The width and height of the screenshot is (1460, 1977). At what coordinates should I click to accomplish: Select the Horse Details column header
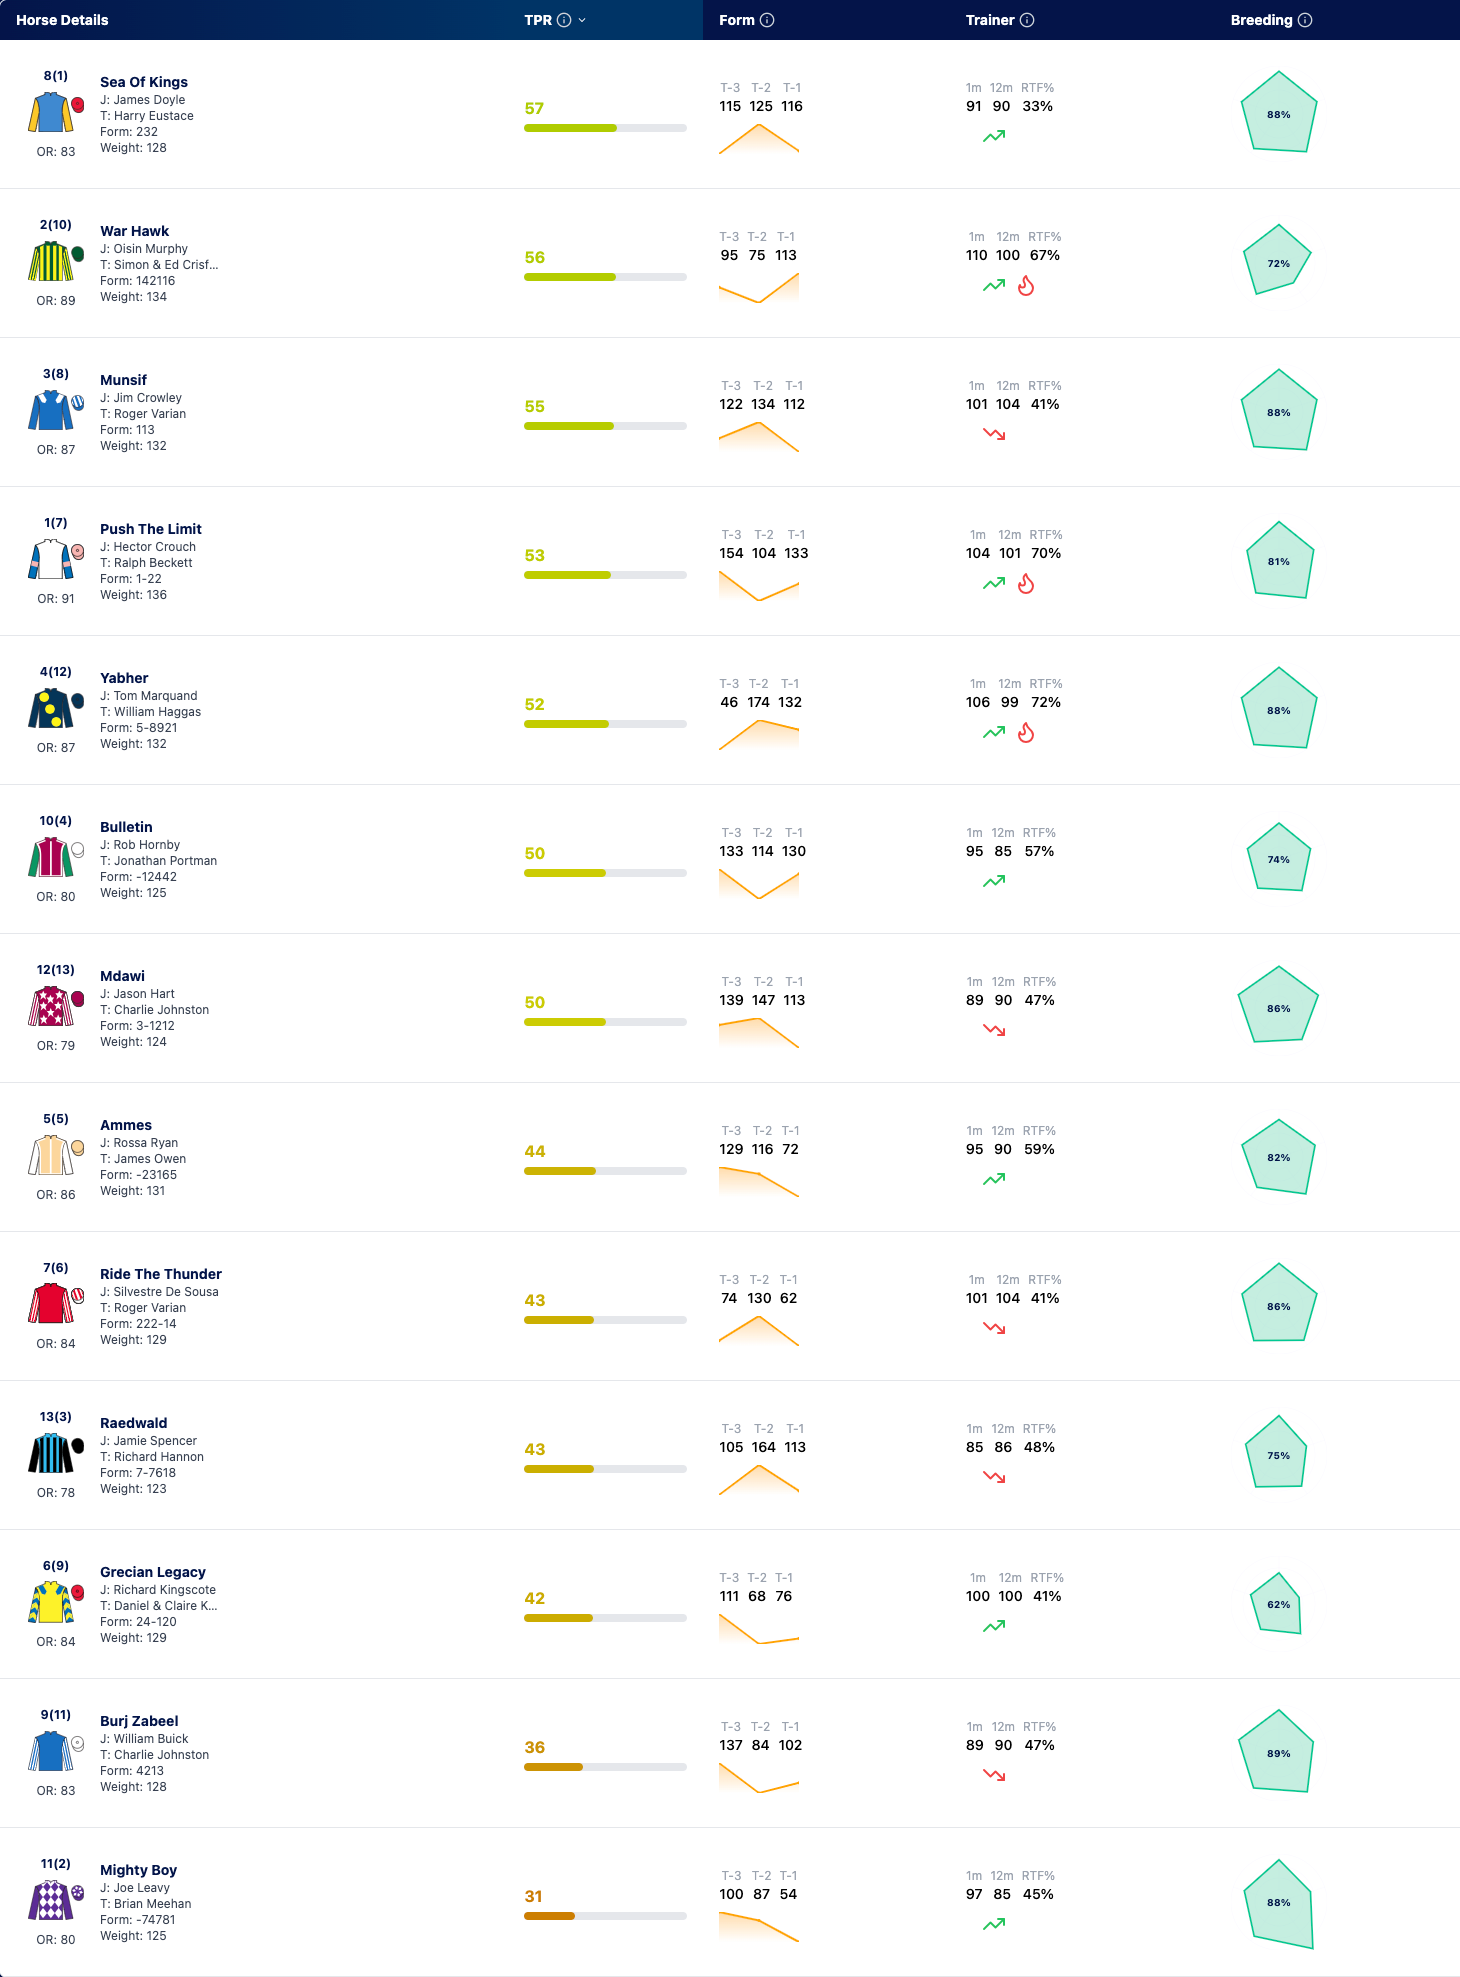[62, 20]
